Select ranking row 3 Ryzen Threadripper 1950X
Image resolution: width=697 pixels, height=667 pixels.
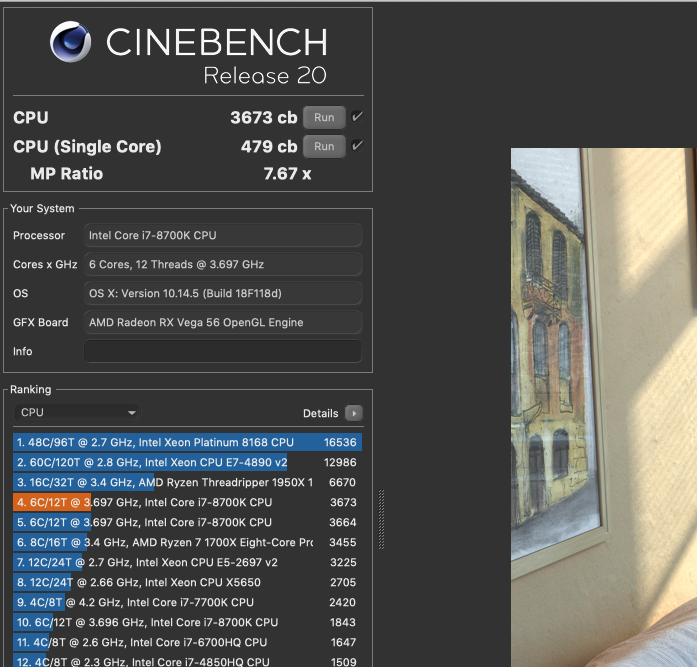[187, 482]
